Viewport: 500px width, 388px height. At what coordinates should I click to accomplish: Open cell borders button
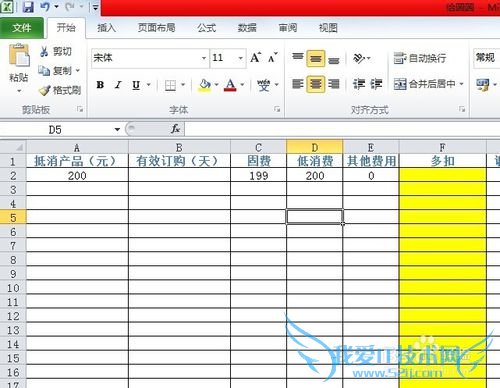(x=170, y=85)
